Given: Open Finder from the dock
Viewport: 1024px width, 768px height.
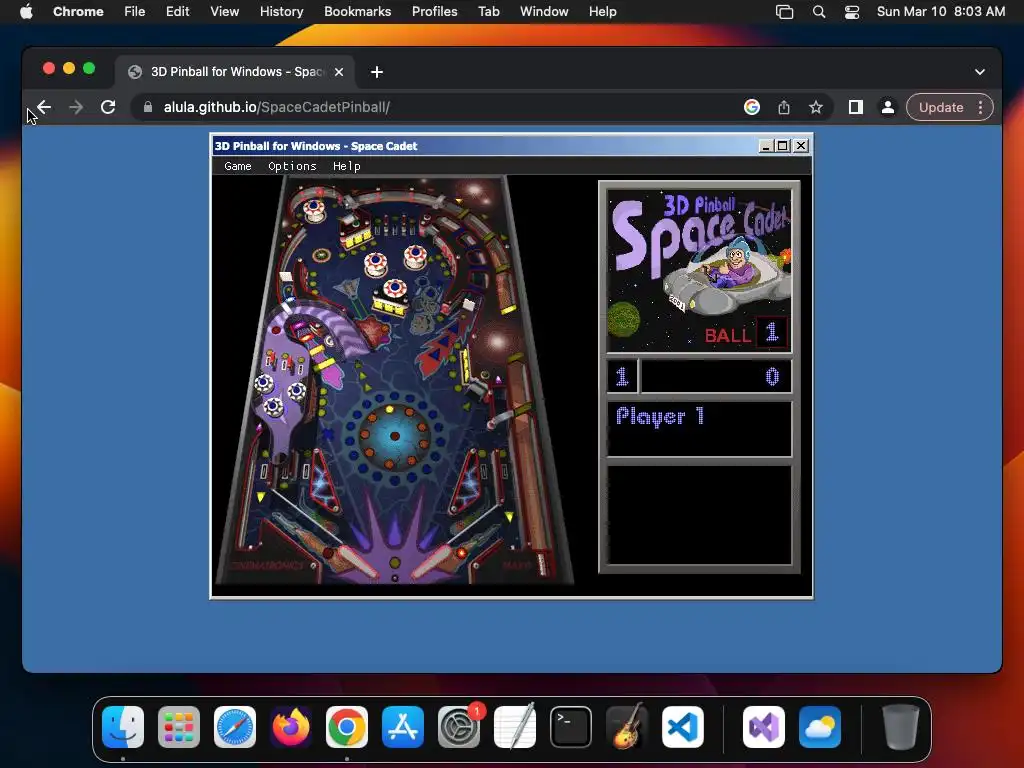Looking at the screenshot, I should pos(123,727).
